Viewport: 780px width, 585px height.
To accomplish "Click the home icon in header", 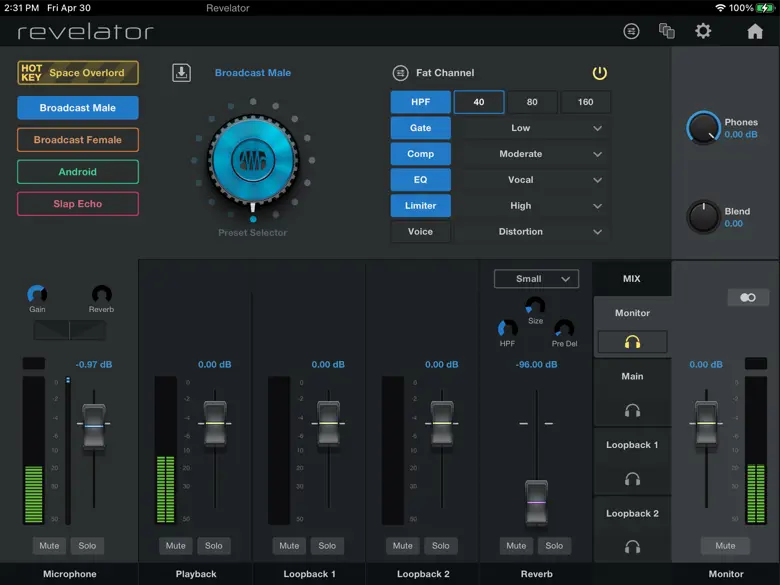I will (755, 31).
